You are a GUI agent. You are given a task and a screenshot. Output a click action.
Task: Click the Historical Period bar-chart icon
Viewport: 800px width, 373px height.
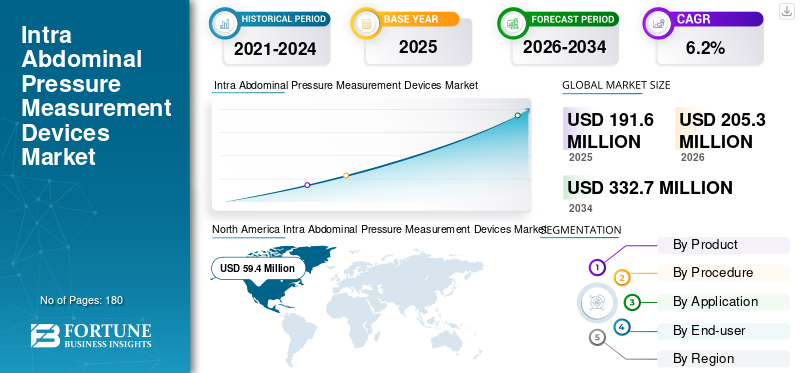pos(224,23)
